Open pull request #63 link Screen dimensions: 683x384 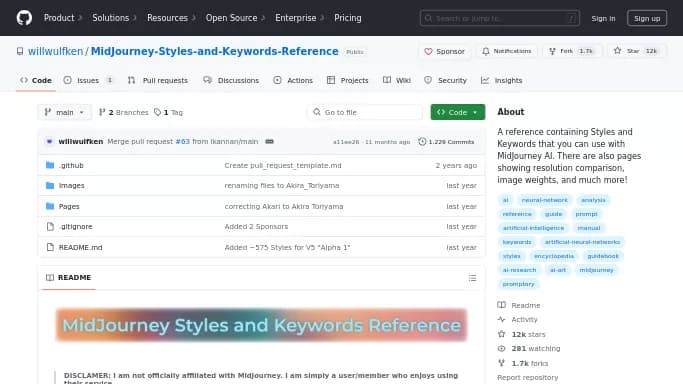pos(183,141)
